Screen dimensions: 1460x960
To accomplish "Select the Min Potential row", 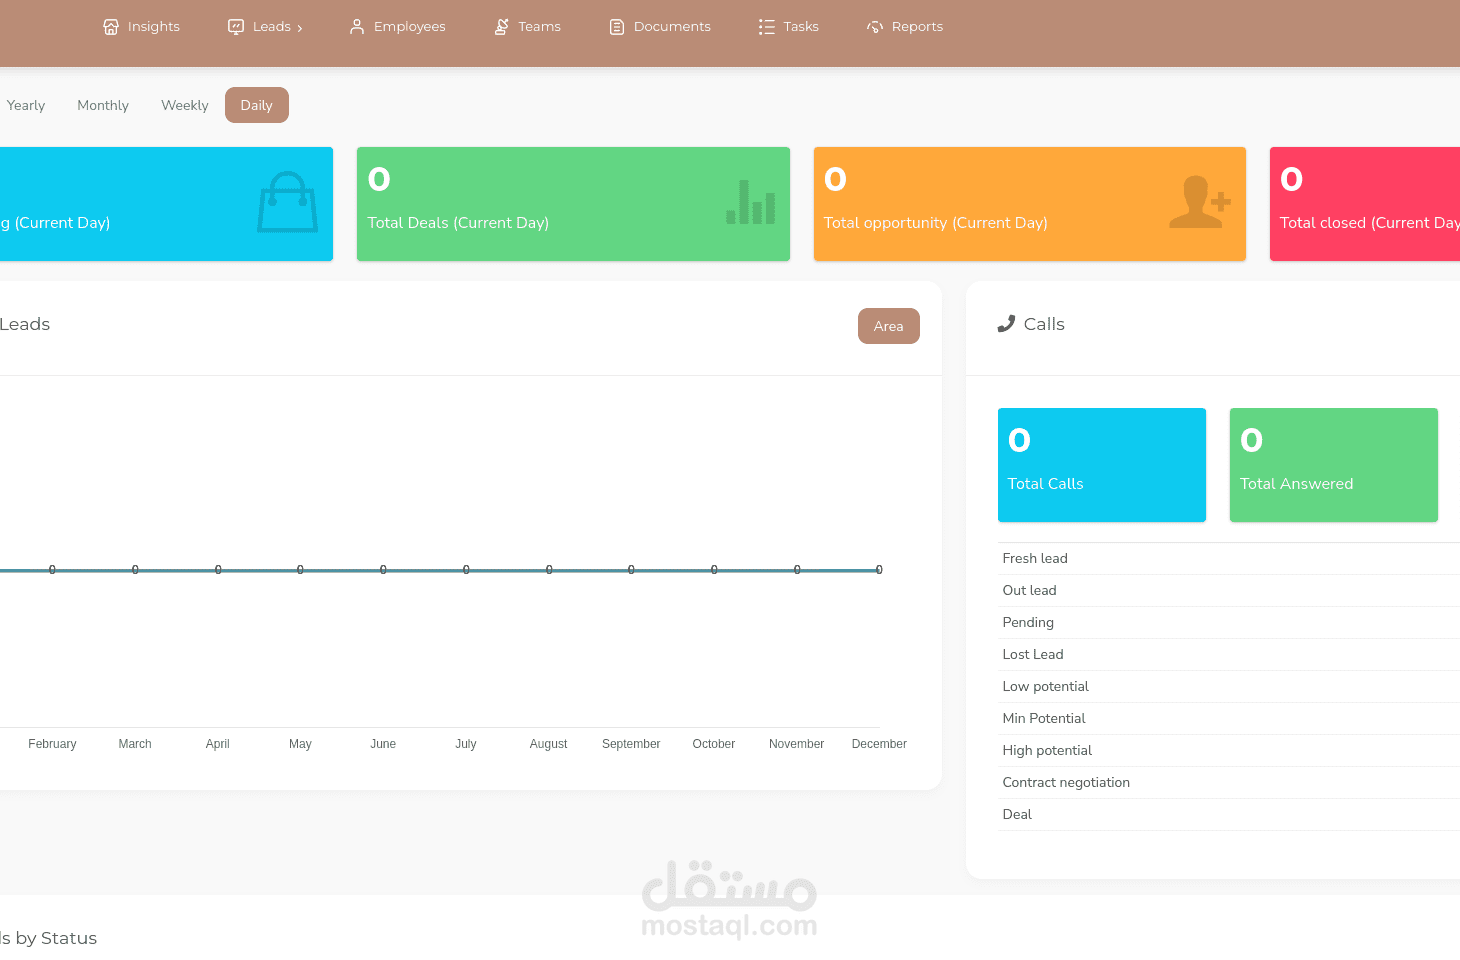I will [x=1229, y=719].
